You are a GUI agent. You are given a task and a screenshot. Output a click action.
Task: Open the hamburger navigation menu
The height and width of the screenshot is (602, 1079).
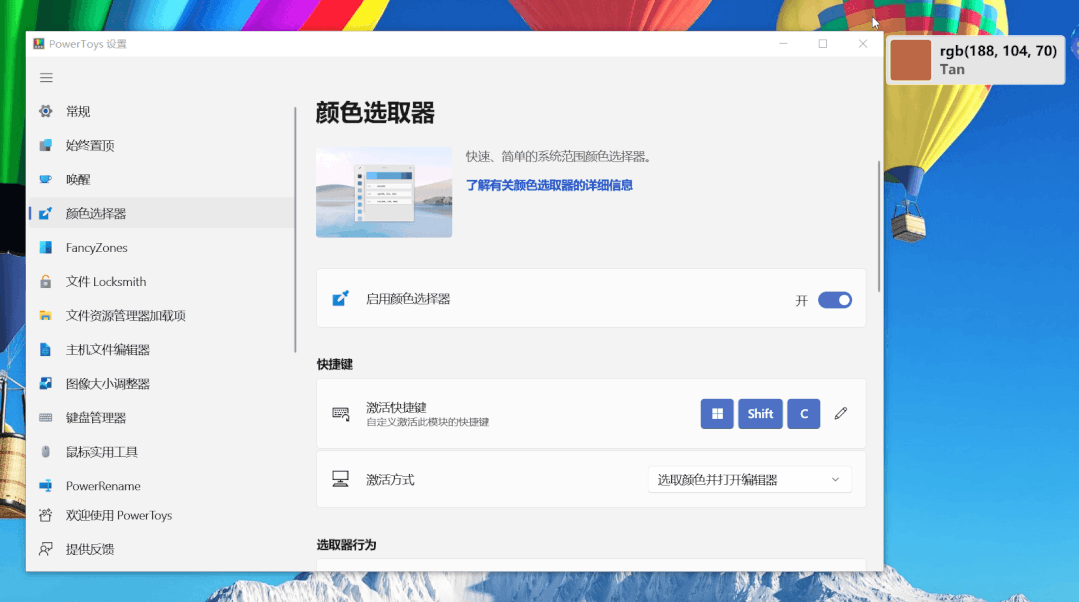46,78
